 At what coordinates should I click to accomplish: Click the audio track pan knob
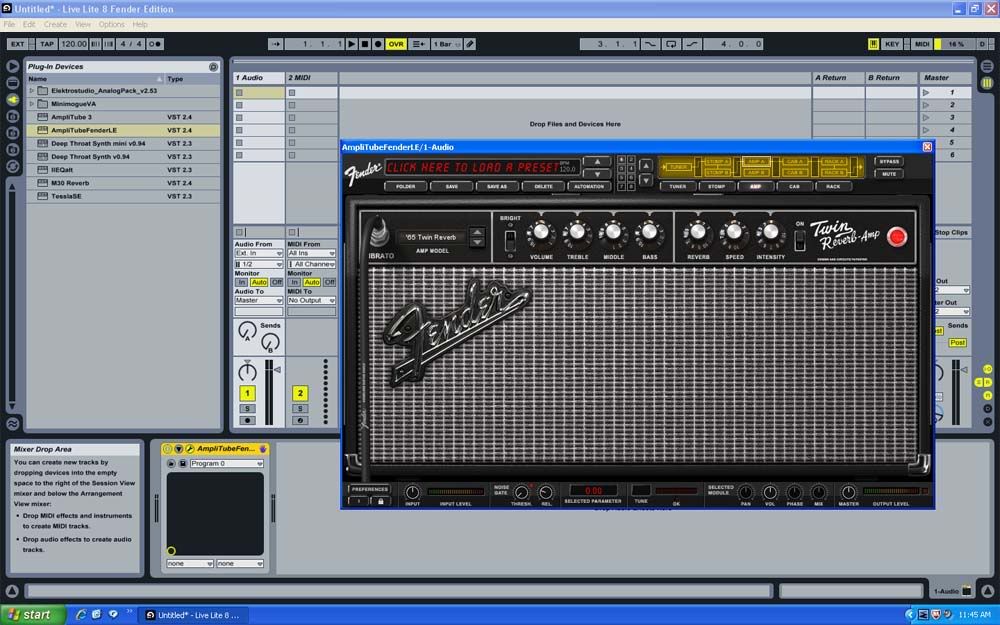click(247, 371)
